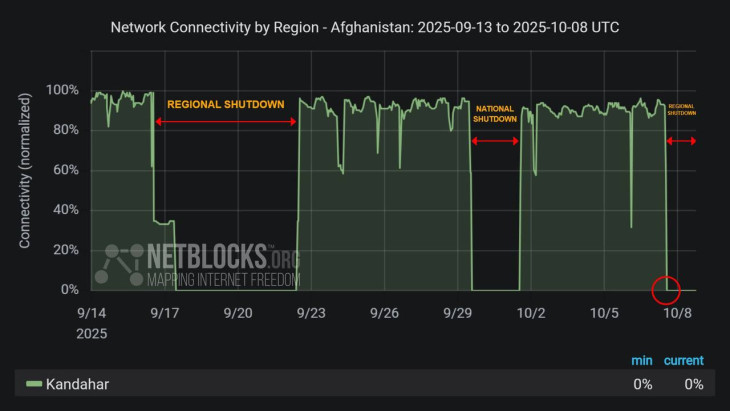Click the 10/8 x-axis date label
730x411 pixels.
(x=678, y=313)
